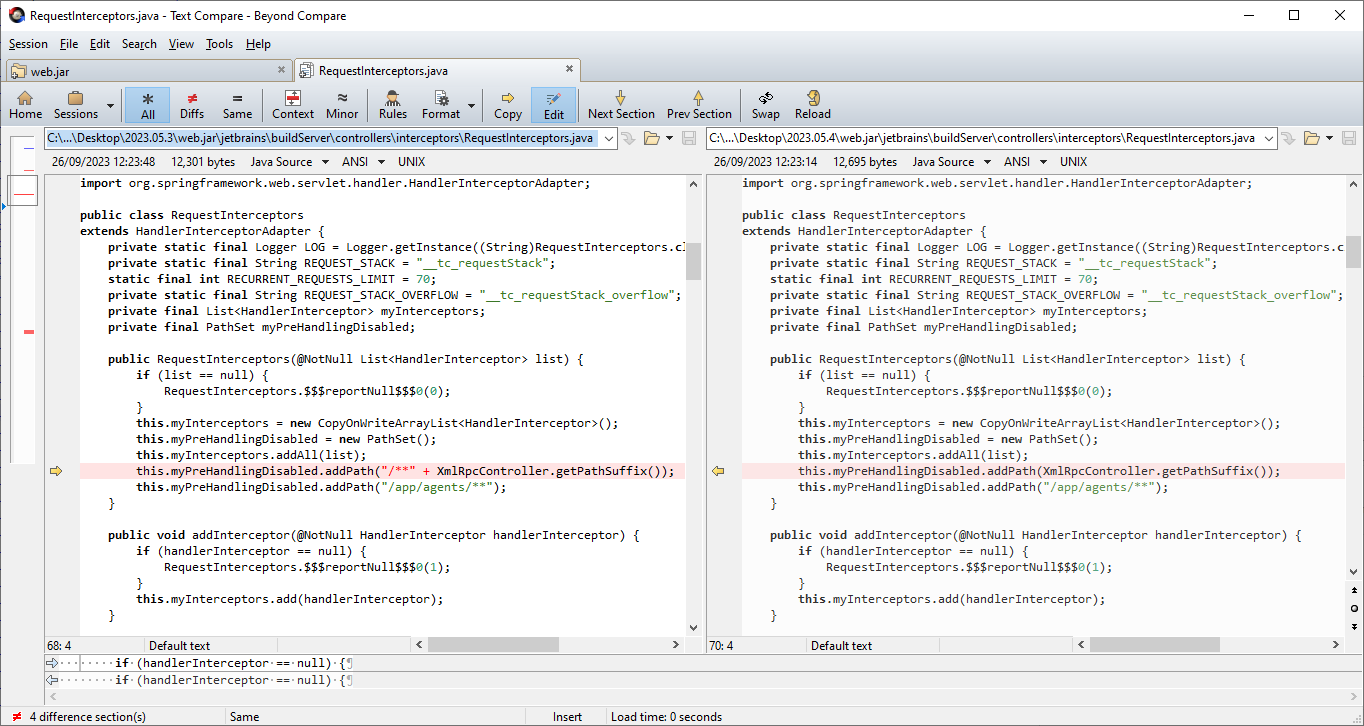
Task: Open the File menu
Action: [68, 44]
